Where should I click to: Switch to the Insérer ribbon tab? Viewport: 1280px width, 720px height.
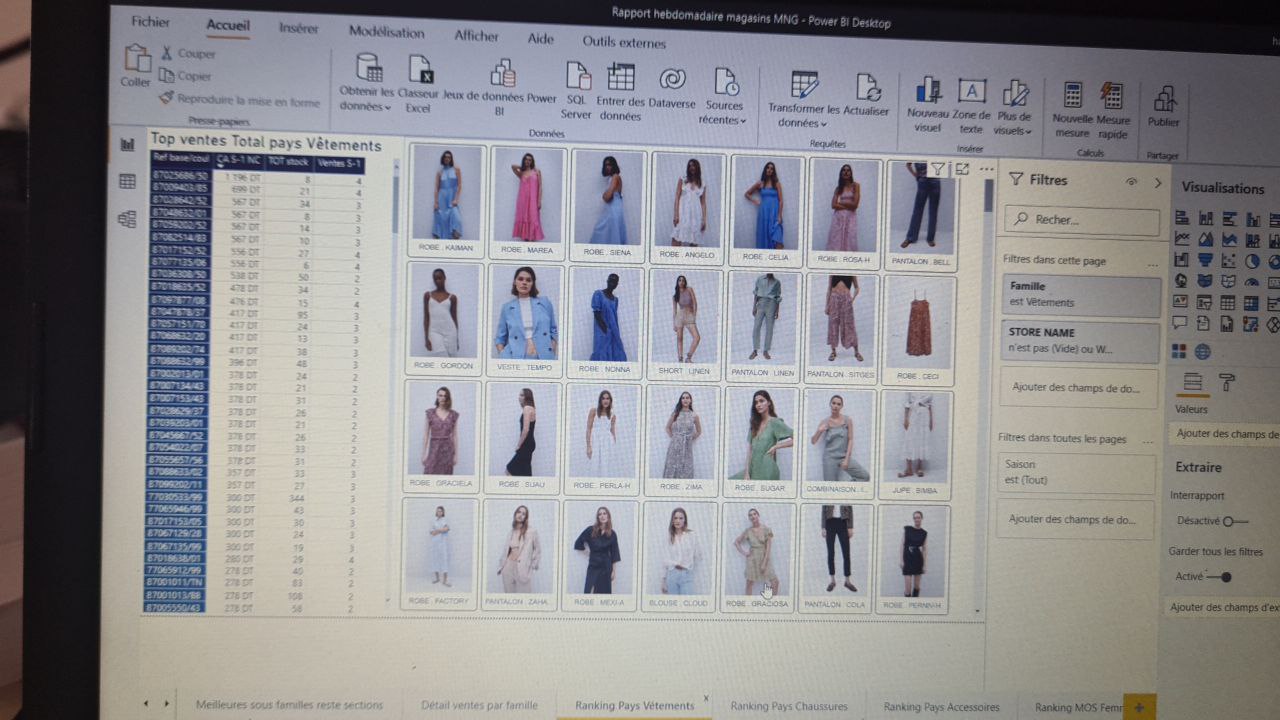(x=299, y=28)
